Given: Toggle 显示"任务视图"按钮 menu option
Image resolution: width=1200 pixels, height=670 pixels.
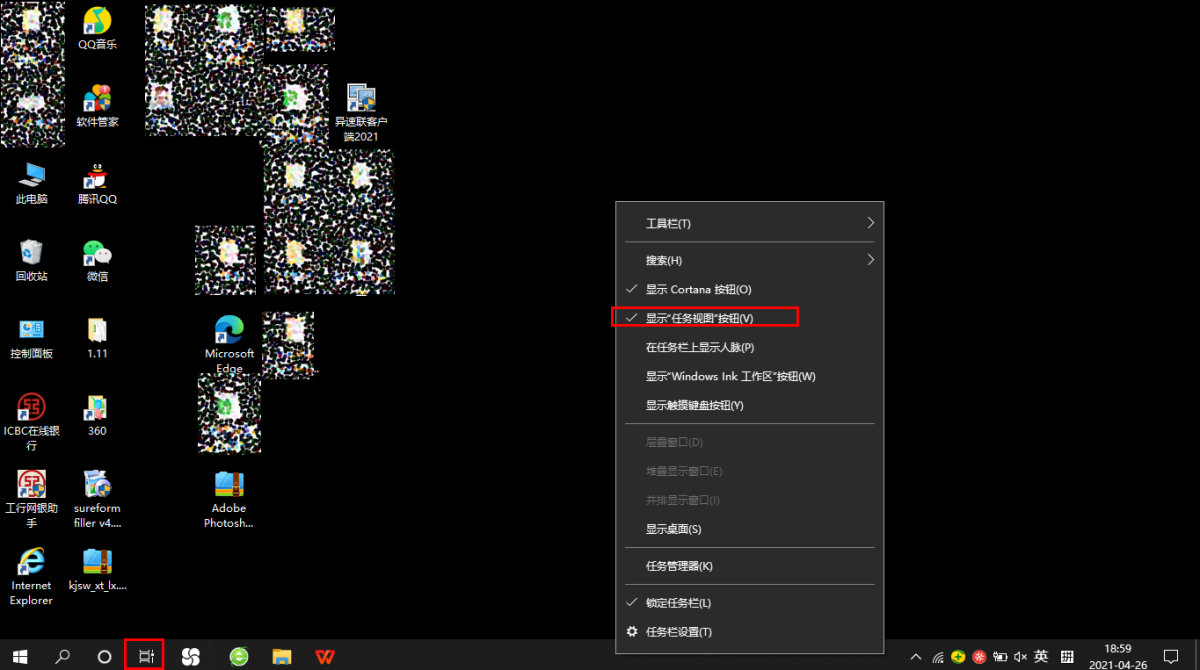Looking at the screenshot, I should (699, 318).
